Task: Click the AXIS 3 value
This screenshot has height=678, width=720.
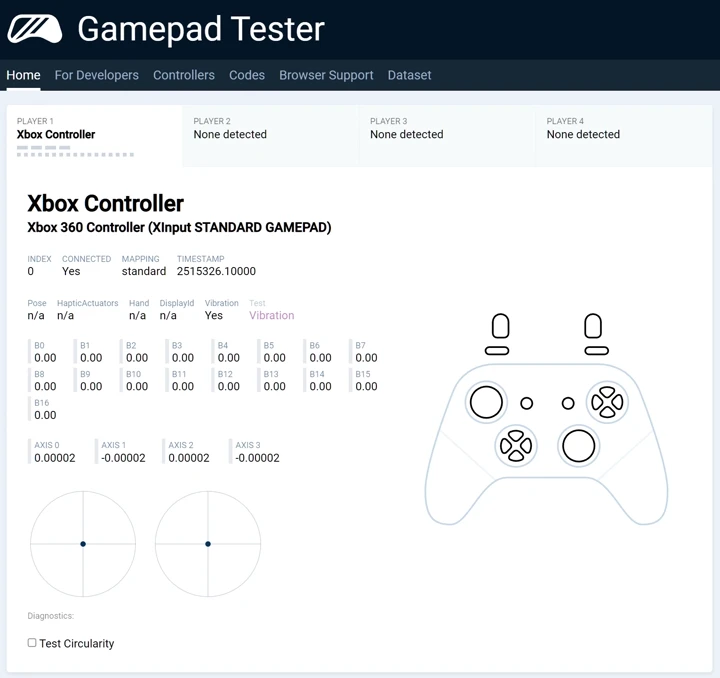Action: pos(257,458)
